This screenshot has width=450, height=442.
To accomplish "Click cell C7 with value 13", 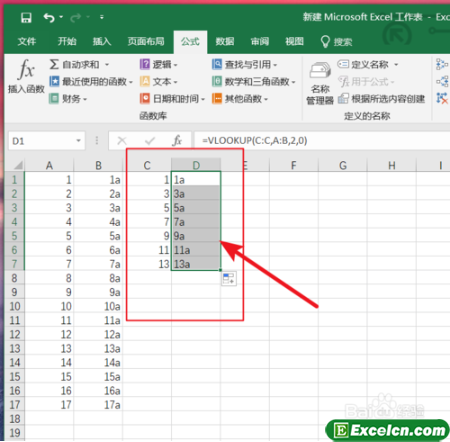I will (147, 264).
